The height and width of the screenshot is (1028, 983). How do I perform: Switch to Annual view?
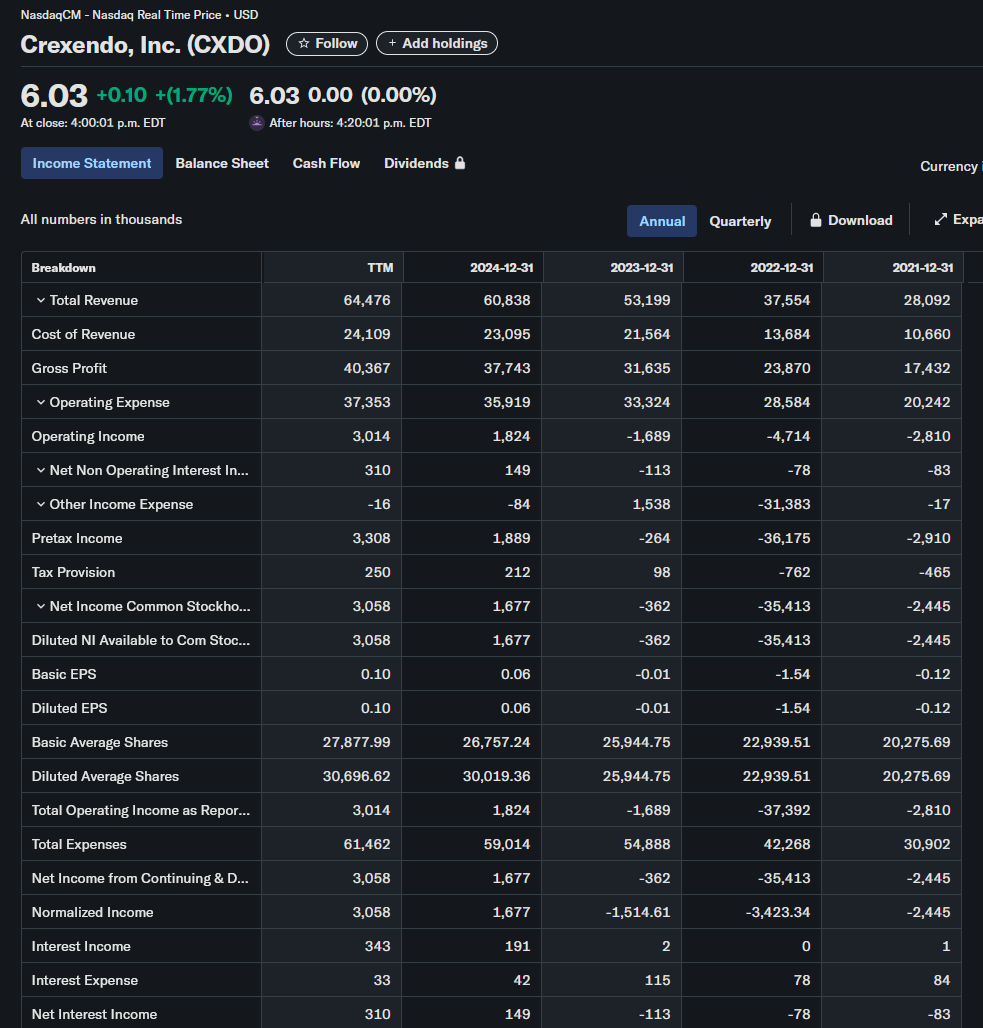[x=662, y=221]
